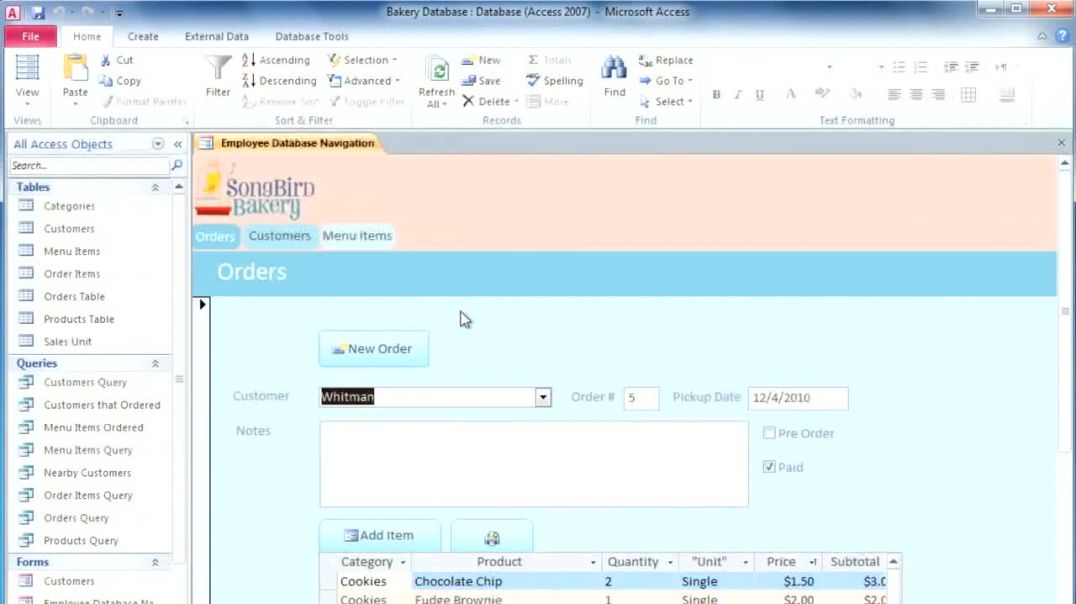Sort records Ascending
This screenshot has width=1076, height=604.
(x=276, y=60)
